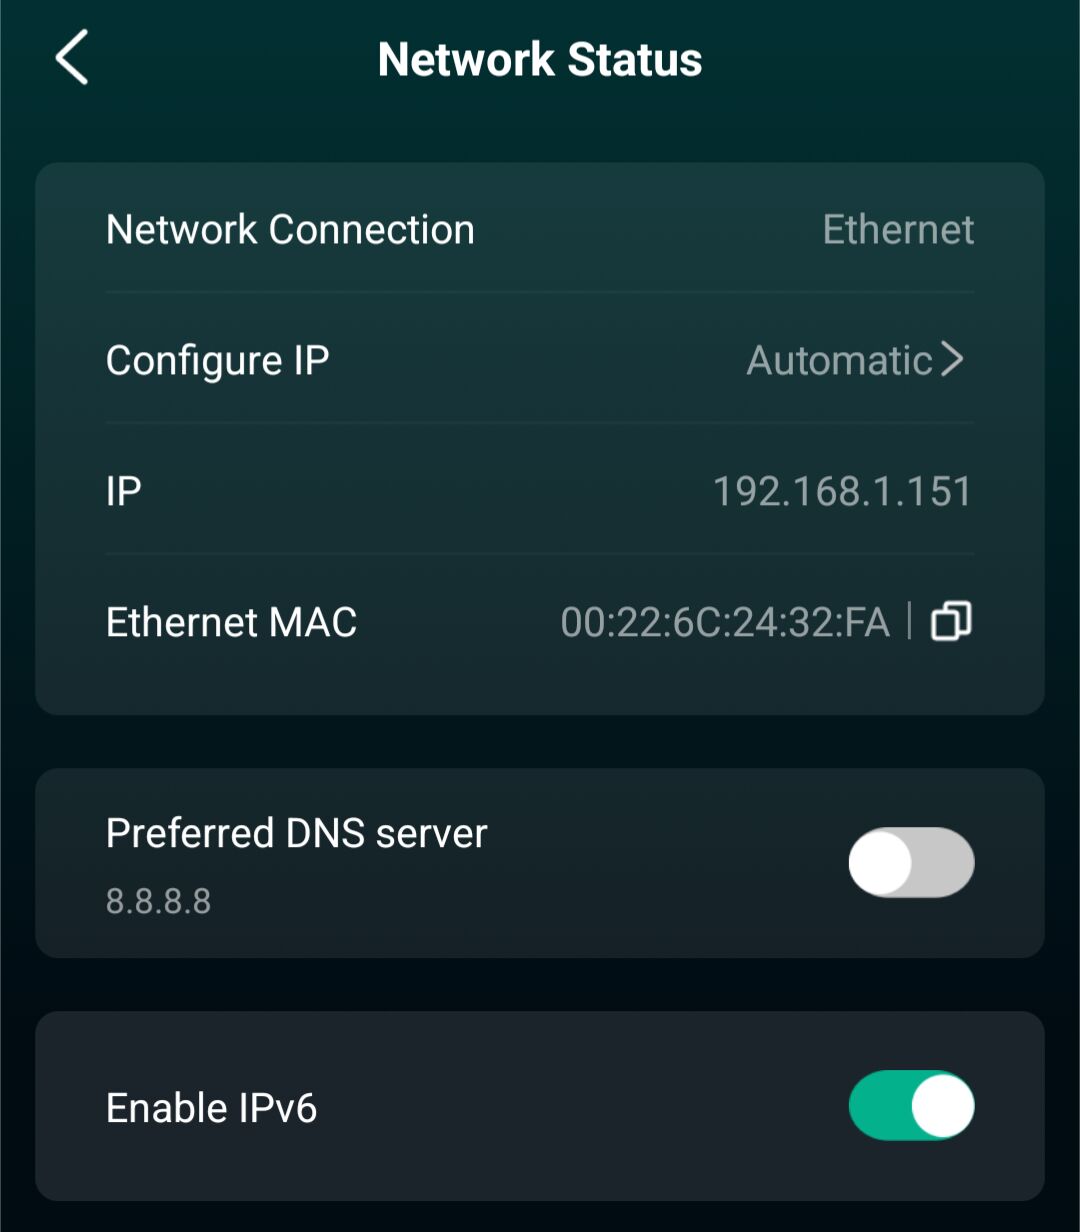Expand the Configure IP chevron arrow
The image size is (1080, 1232).
tap(952, 360)
